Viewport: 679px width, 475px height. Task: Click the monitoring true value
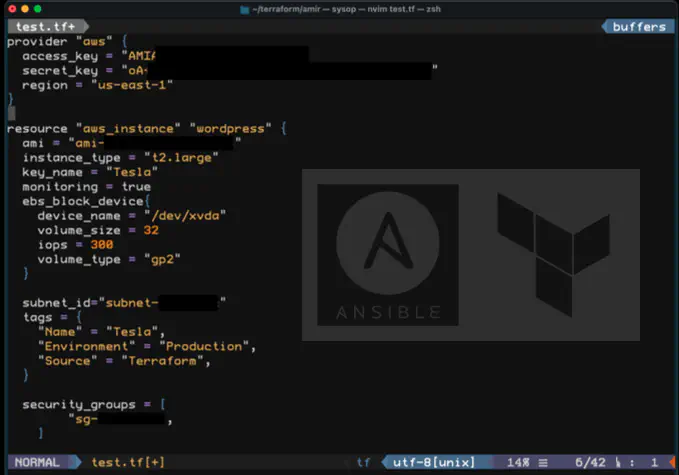[136, 187]
